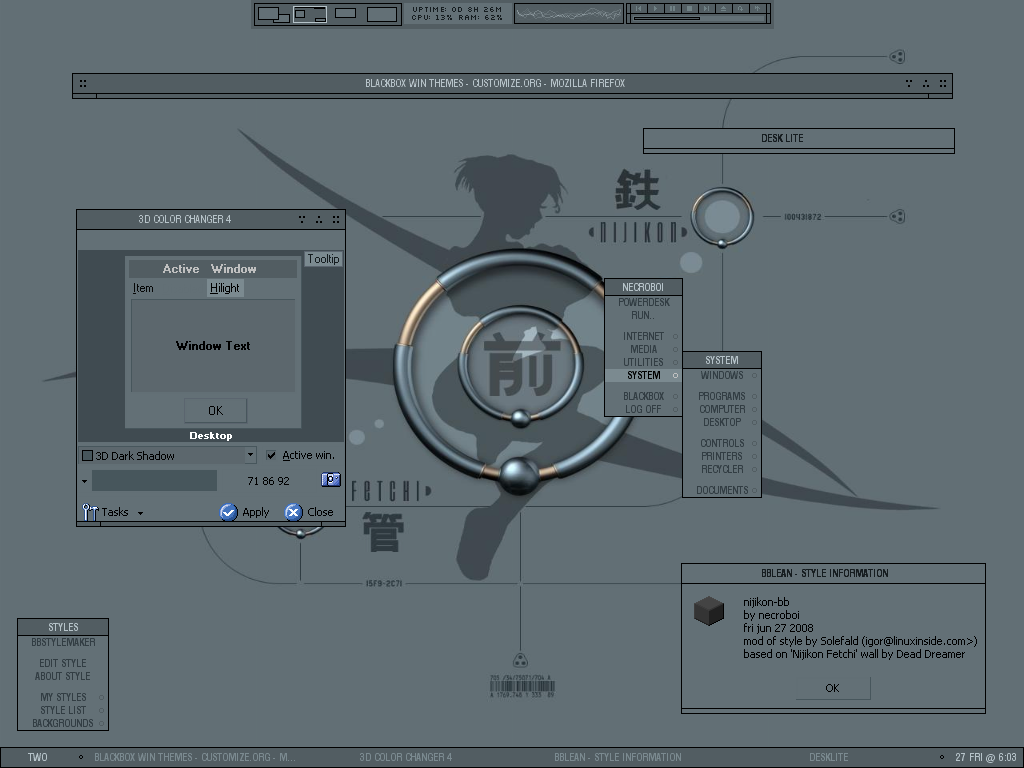1024x768 pixels.
Task: Expand MEDIA submenu in Necroboi menu
Action: 643,349
